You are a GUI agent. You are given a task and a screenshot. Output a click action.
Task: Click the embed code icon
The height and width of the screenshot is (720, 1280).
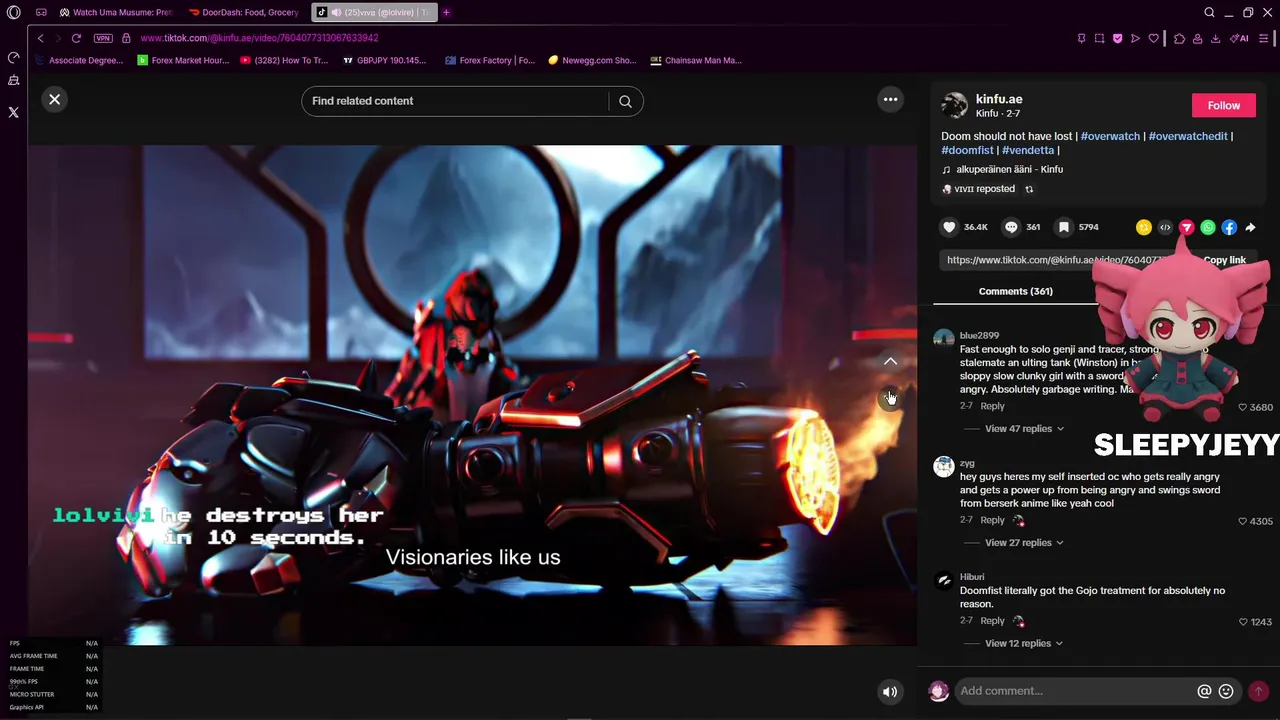[x=1165, y=227]
